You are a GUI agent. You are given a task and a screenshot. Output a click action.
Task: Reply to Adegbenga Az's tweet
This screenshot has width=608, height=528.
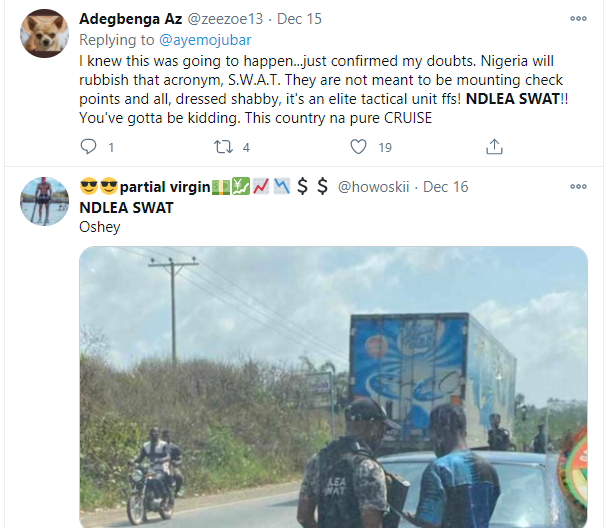88,147
